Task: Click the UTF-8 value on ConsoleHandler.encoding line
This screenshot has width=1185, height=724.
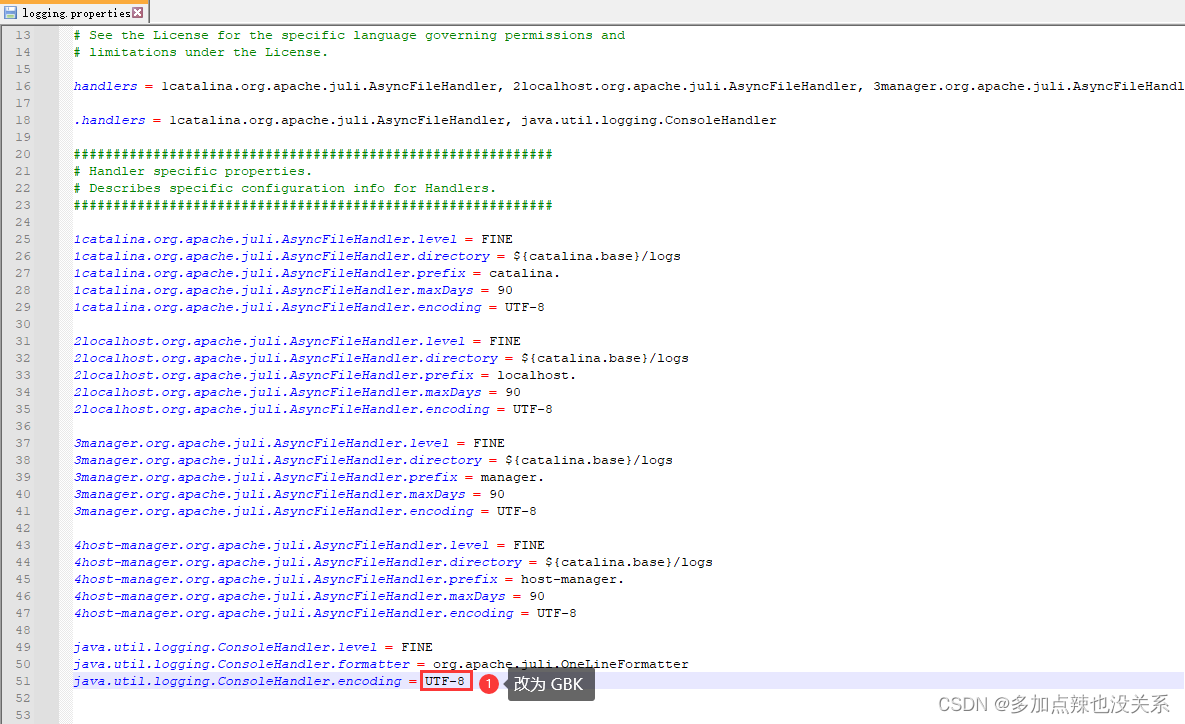Action: [445, 681]
